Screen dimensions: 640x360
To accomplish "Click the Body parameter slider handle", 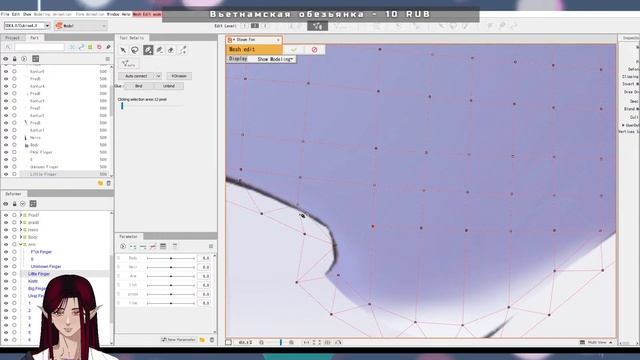I will tap(171, 258).
